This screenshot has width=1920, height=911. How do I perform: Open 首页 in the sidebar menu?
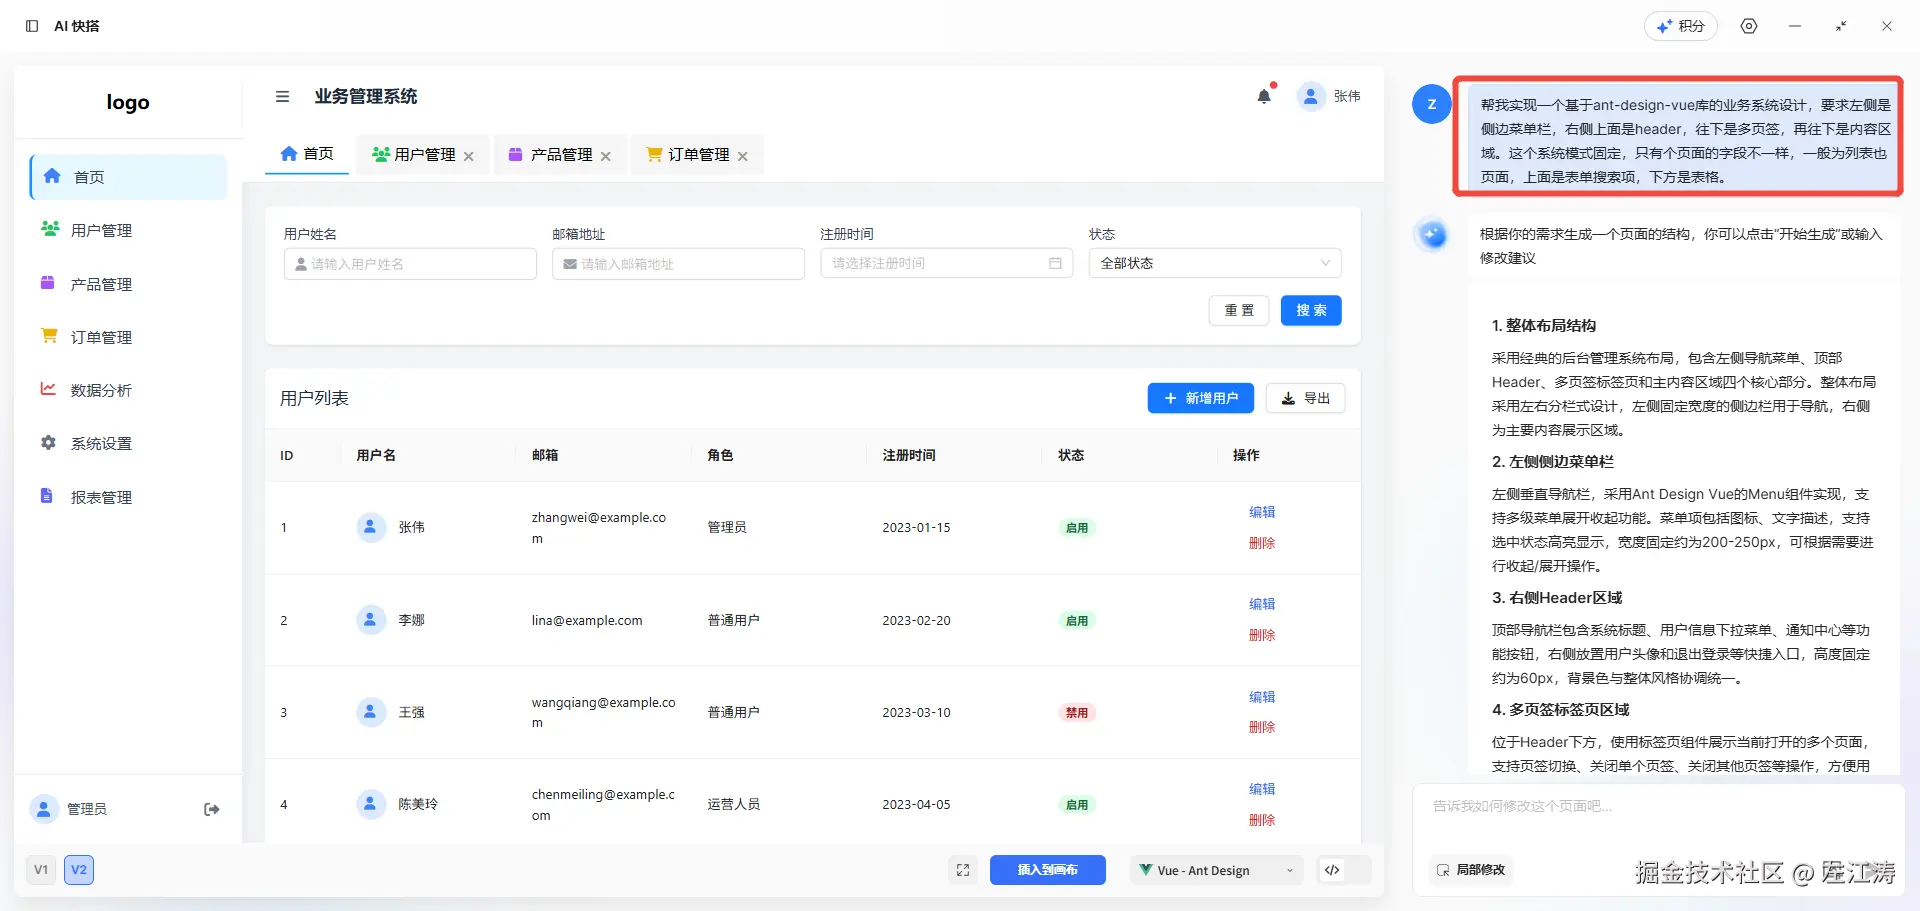click(x=129, y=177)
